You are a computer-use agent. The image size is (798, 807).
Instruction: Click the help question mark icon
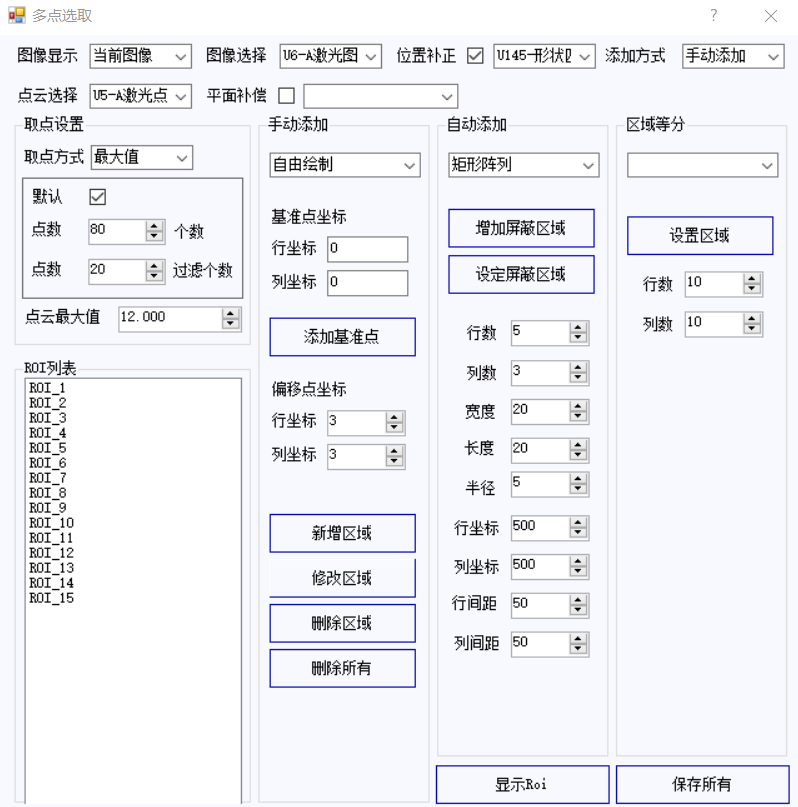click(x=713, y=16)
